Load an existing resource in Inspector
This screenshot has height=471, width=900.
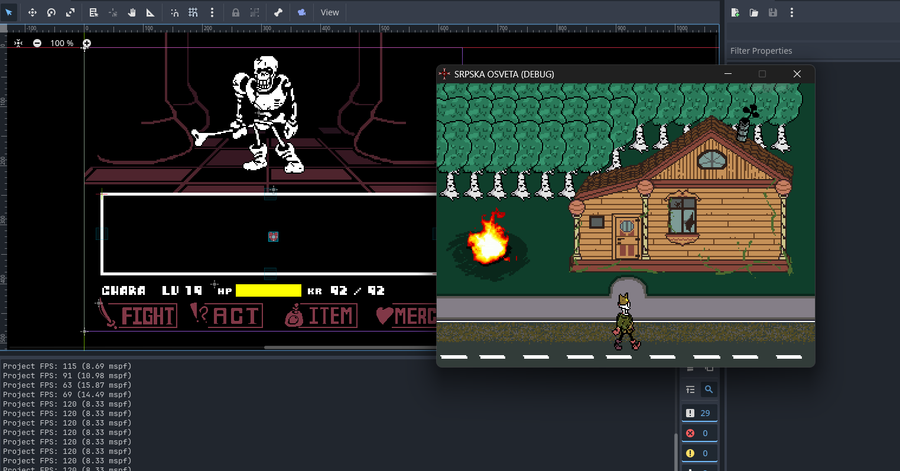754,12
